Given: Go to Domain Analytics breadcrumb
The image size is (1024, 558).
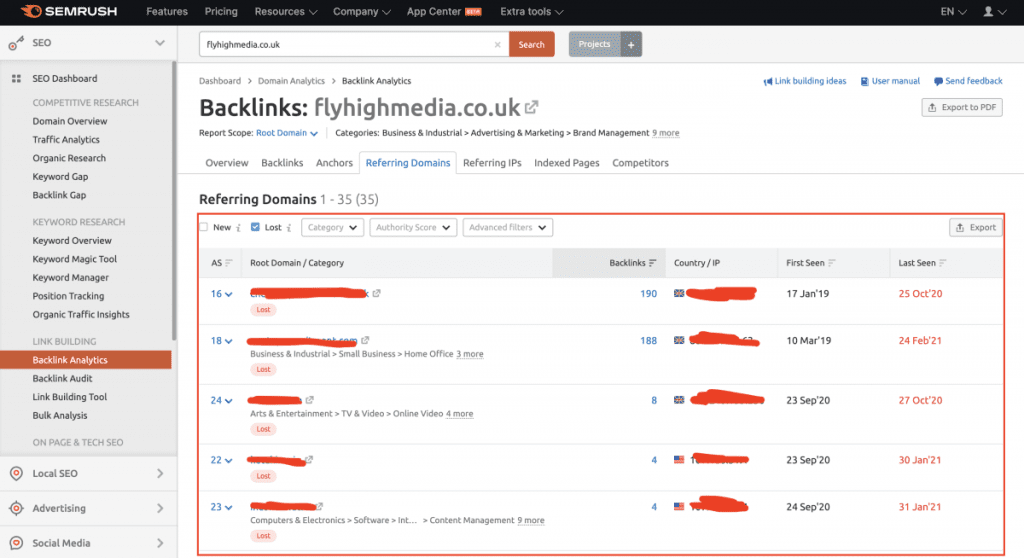Looking at the screenshot, I should [x=291, y=81].
